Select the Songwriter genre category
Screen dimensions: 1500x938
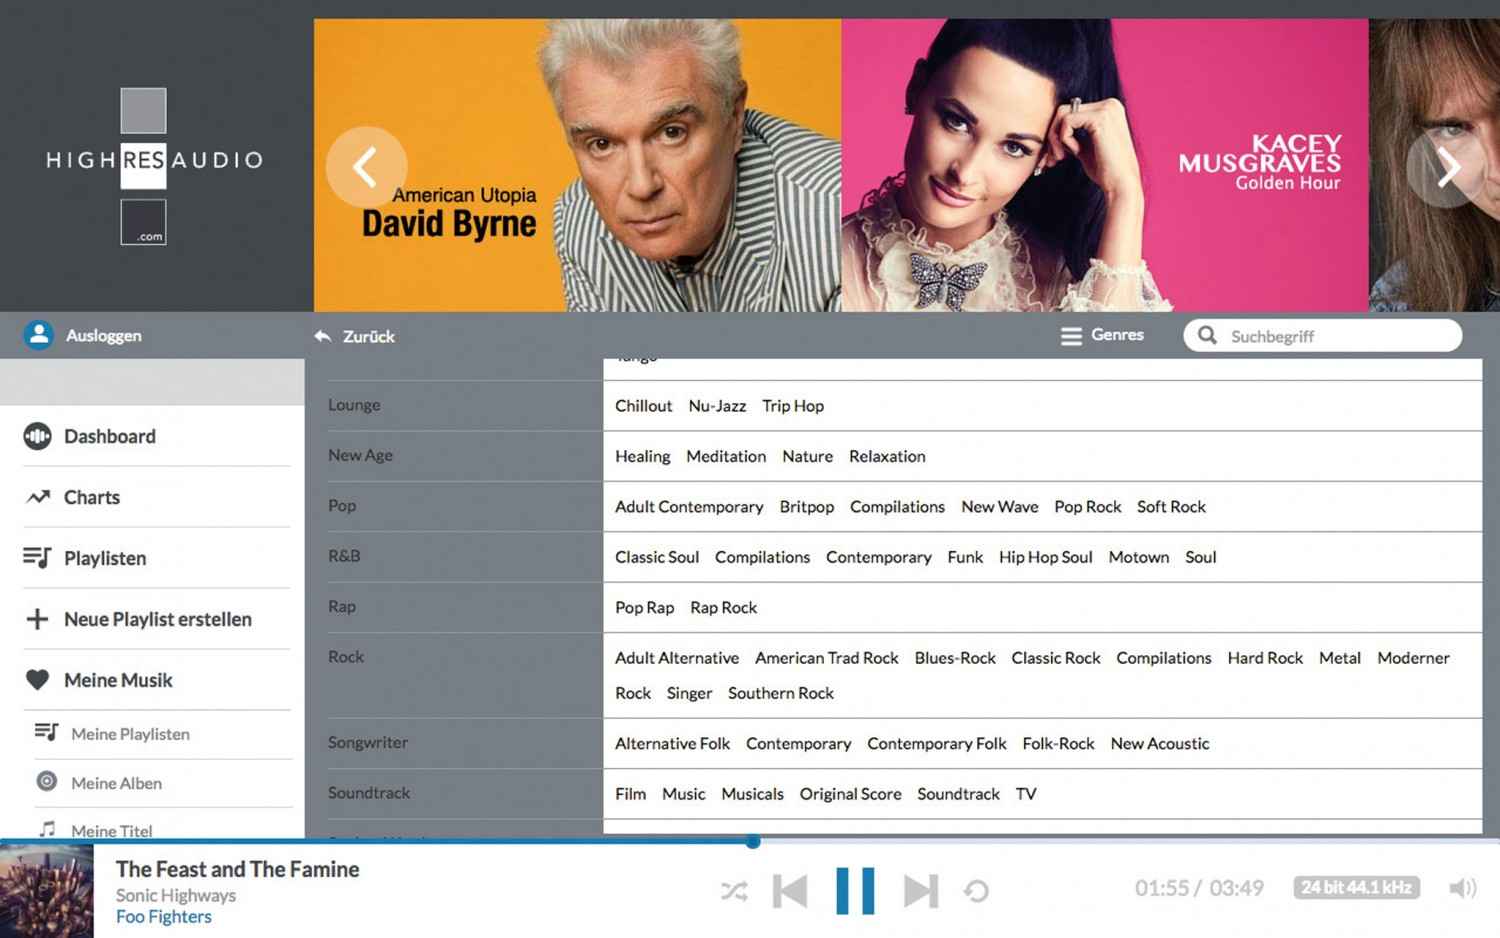368,742
